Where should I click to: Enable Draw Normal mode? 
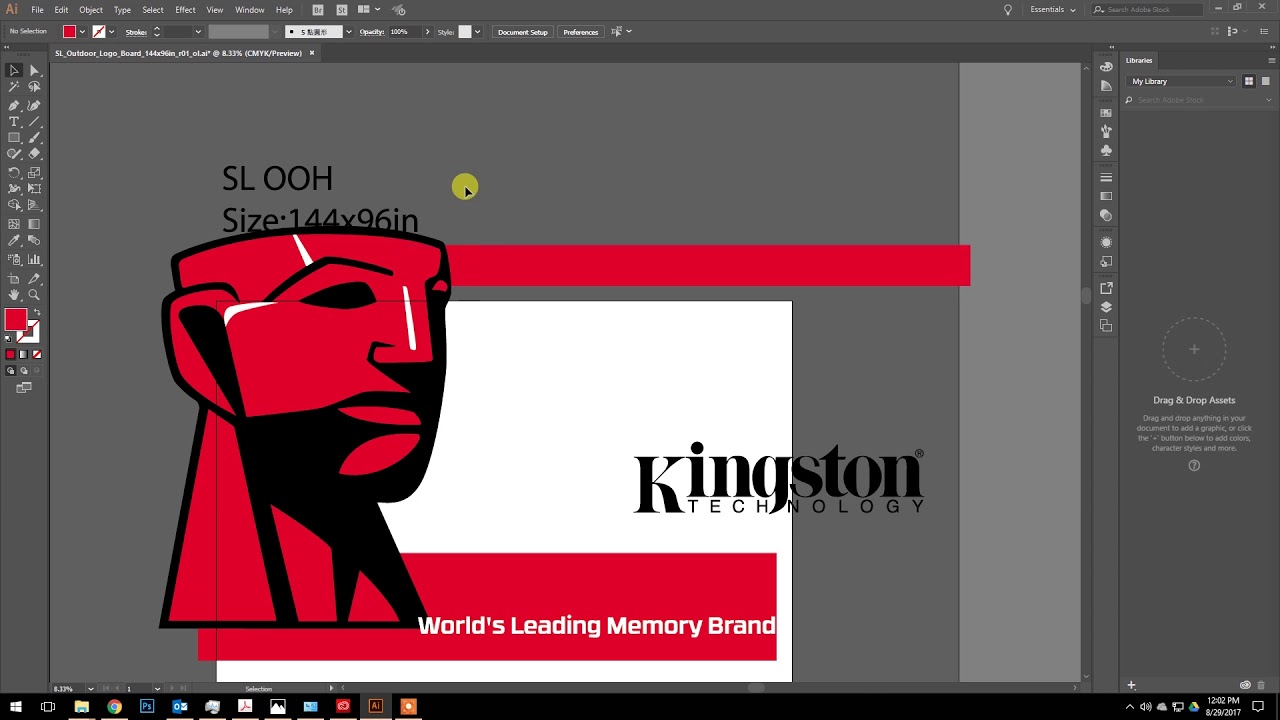(10, 370)
